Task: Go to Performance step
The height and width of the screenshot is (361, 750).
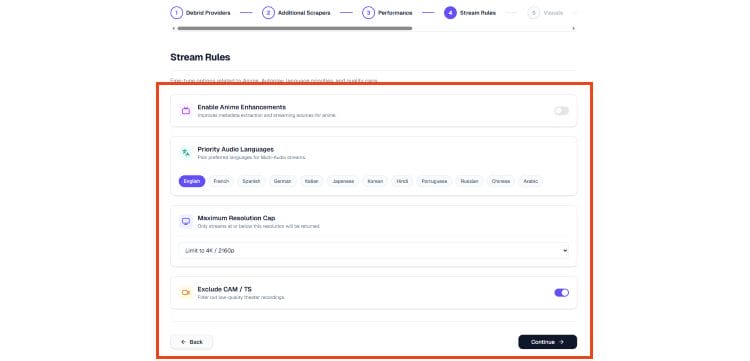Action: point(395,13)
